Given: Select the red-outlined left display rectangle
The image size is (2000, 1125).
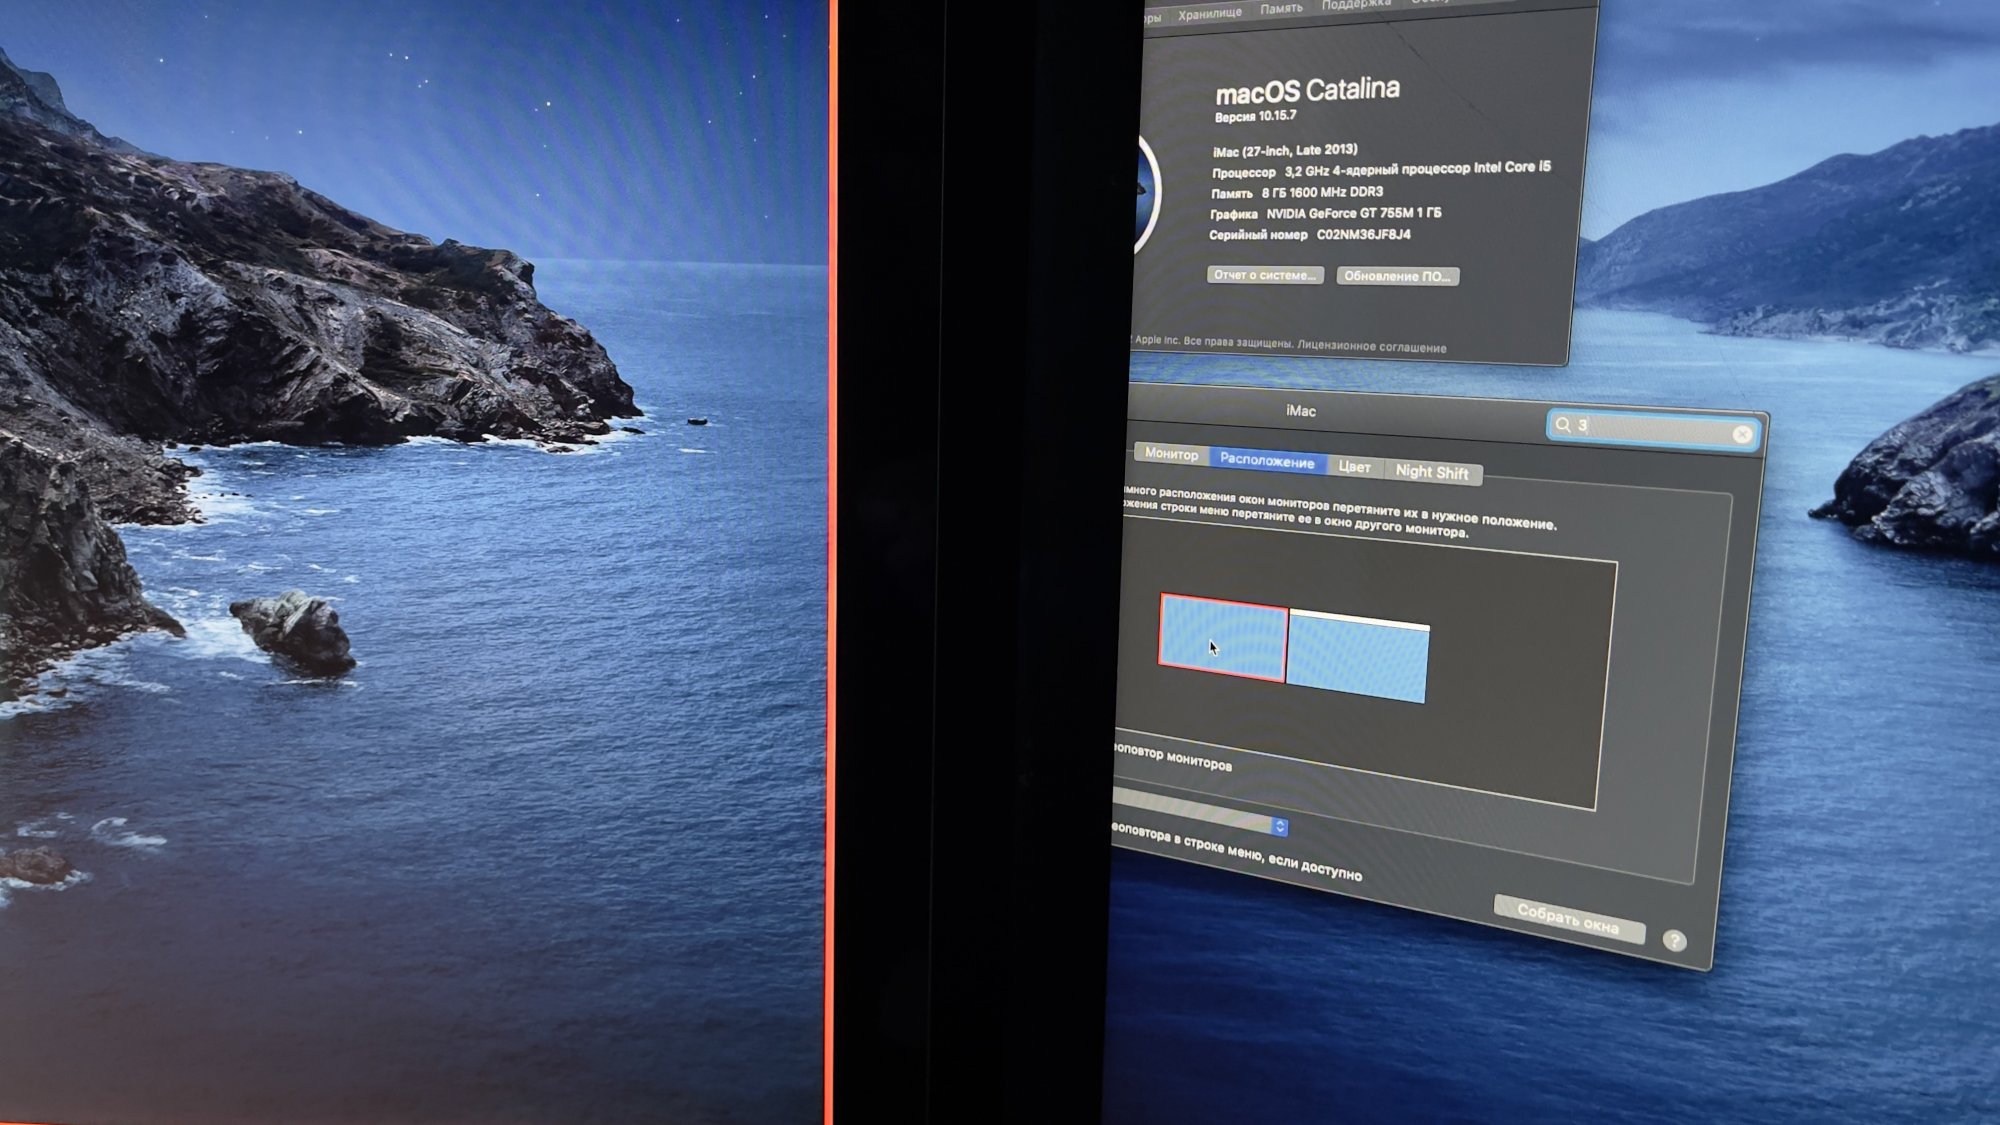Looking at the screenshot, I should 1222,638.
